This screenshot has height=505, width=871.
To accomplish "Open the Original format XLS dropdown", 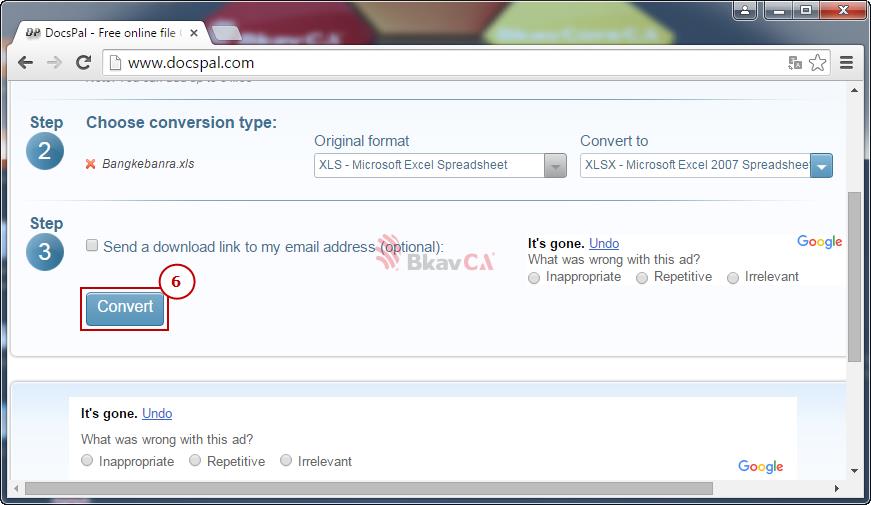I will tap(440, 166).
